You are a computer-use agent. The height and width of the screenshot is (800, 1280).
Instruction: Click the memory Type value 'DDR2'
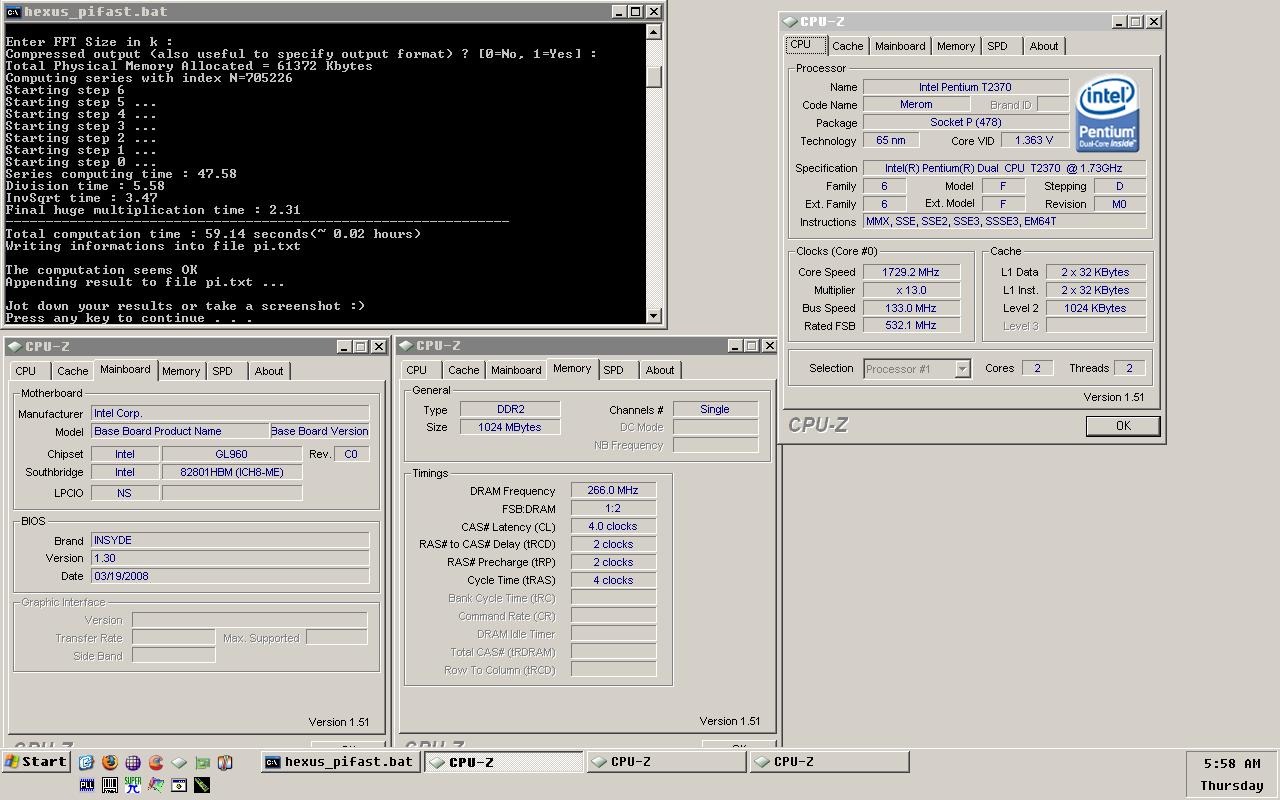click(x=510, y=409)
